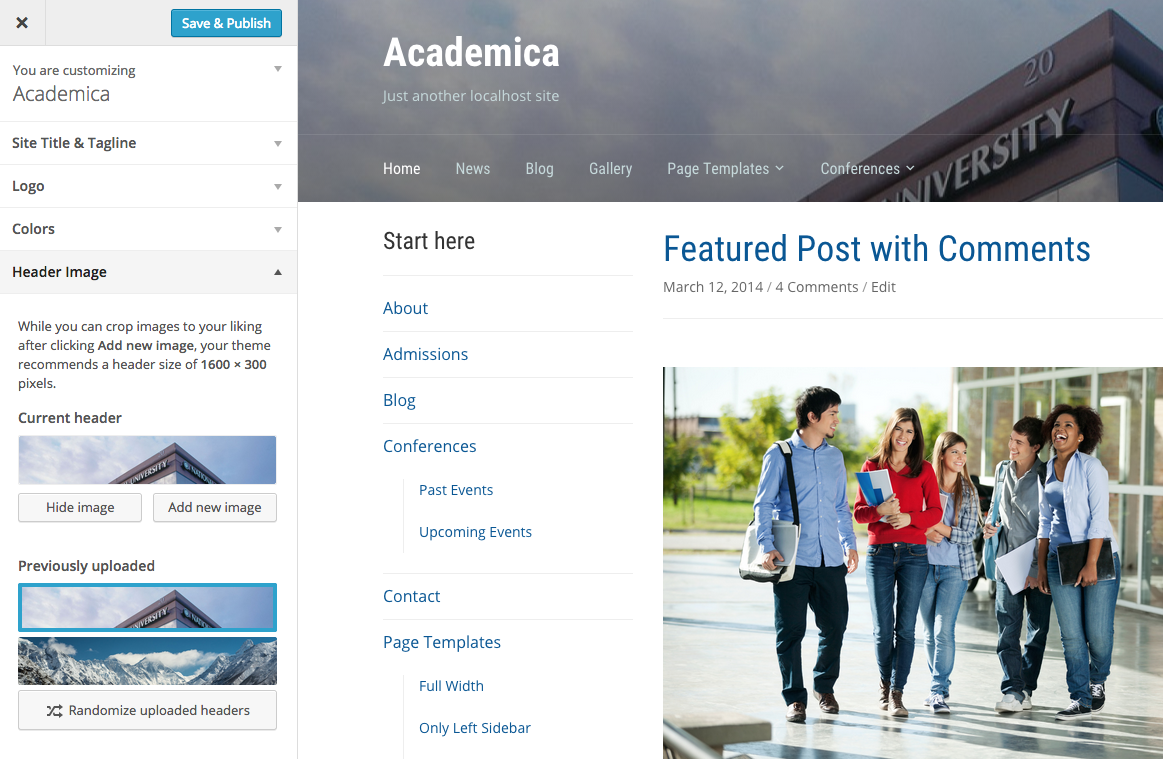
Task: Expand the Site Title & Tagline section
Action: click(x=148, y=143)
